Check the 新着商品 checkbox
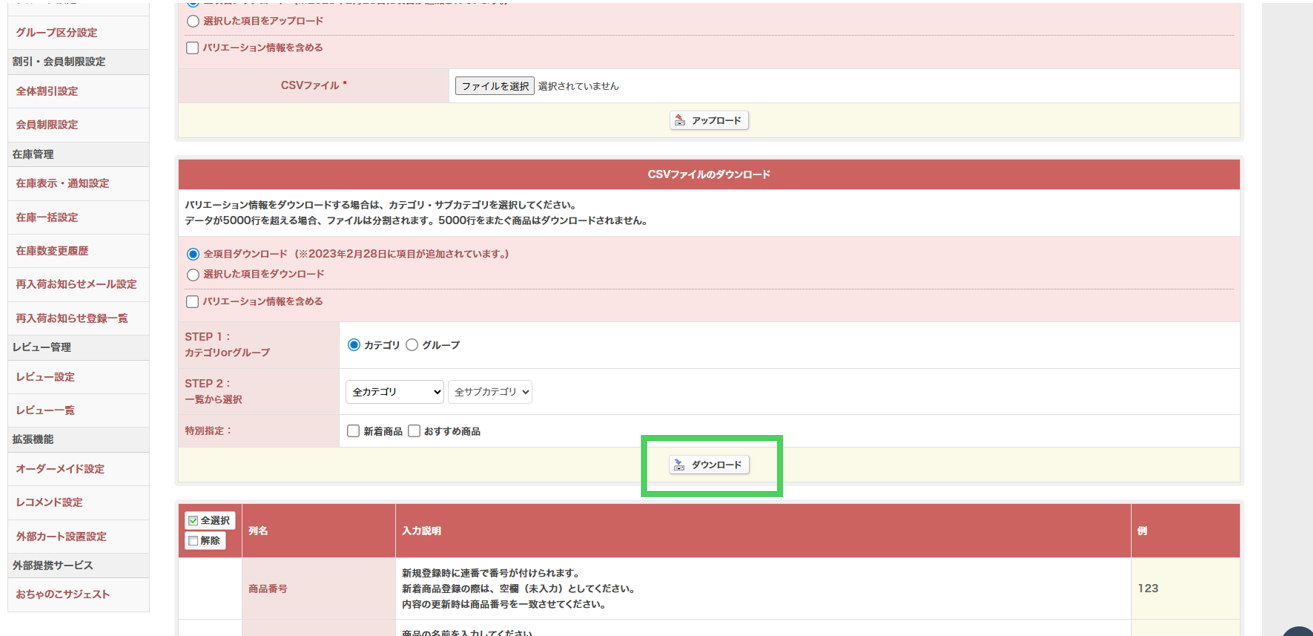The width and height of the screenshot is (1313, 636). click(x=353, y=431)
